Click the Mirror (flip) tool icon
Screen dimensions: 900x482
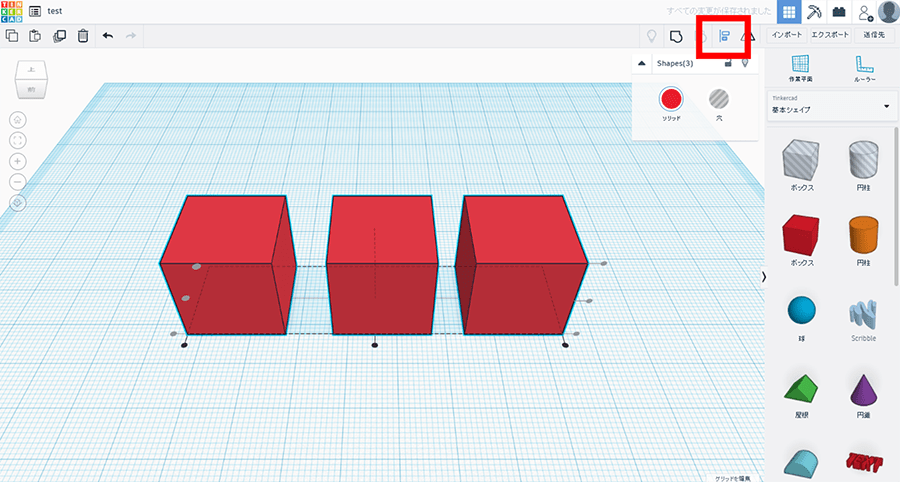pos(748,37)
